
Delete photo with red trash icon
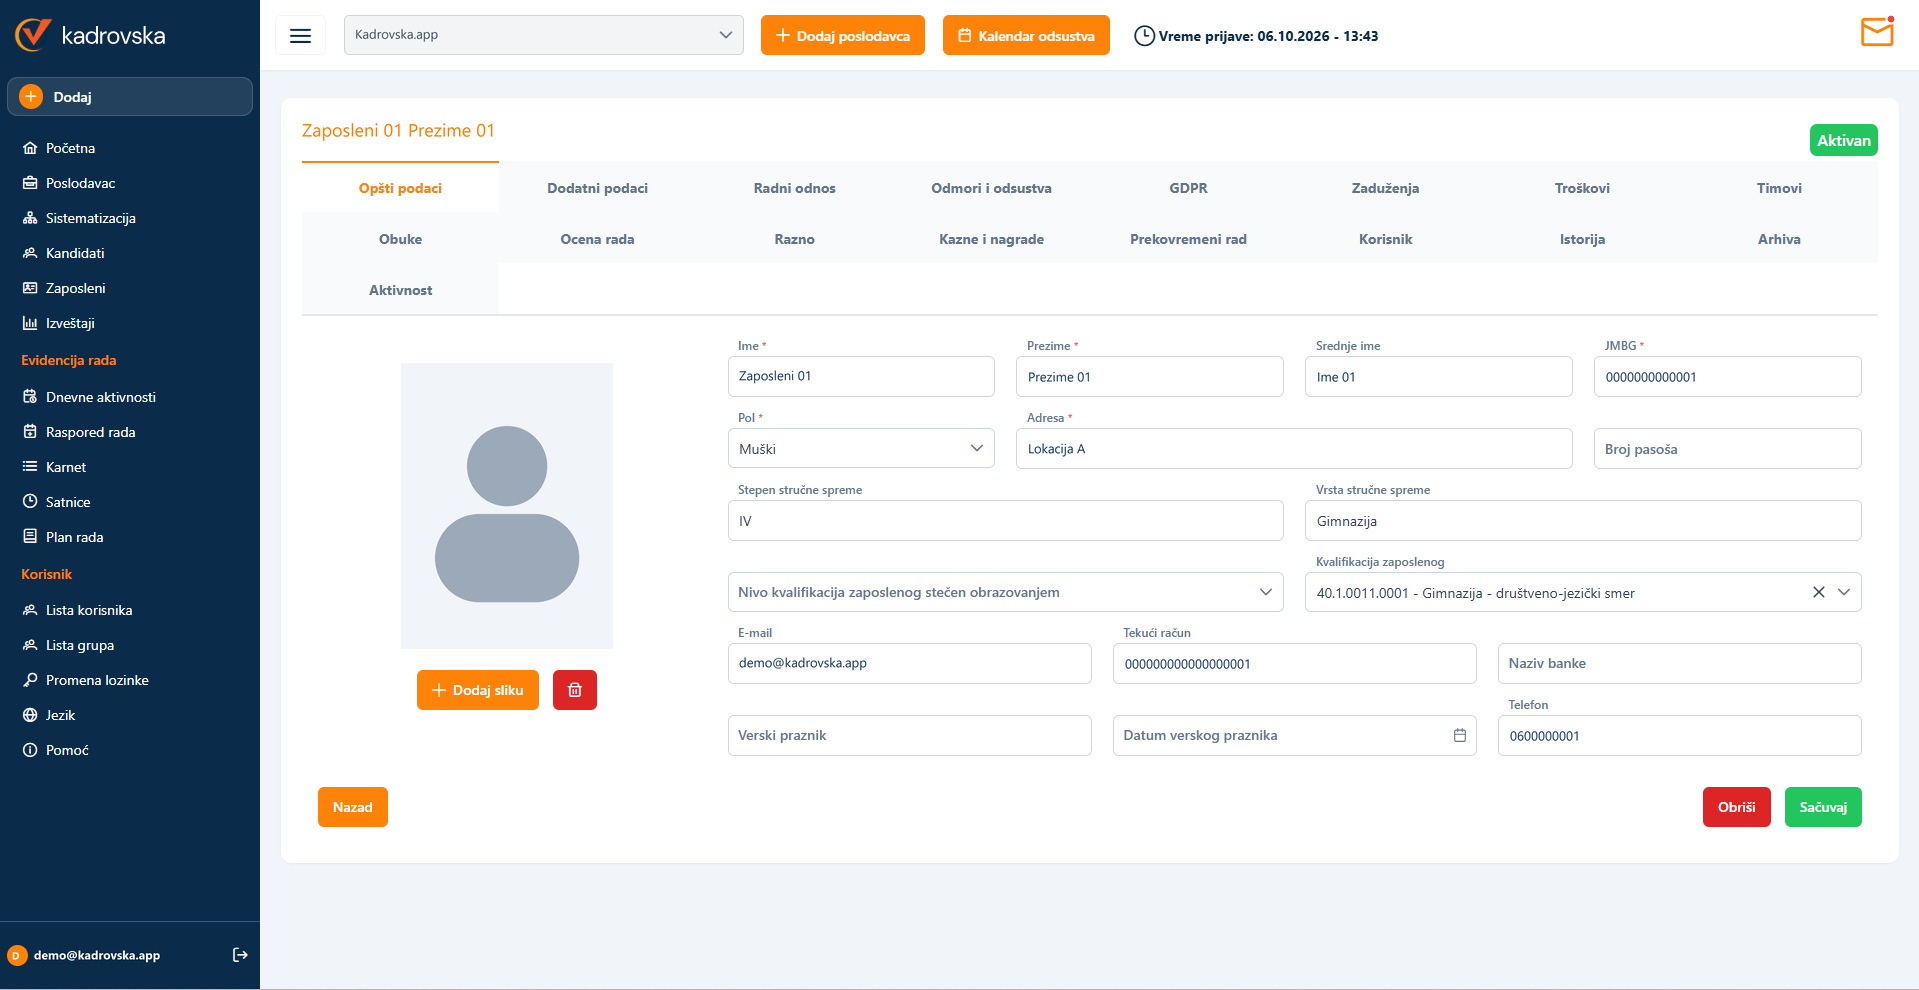pos(575,690)
